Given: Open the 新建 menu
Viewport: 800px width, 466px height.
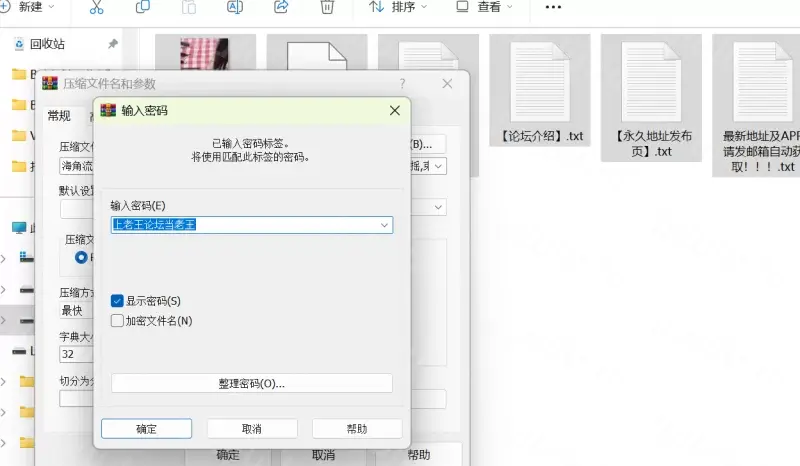Looking at the screenshot, I should click(27, 7).
